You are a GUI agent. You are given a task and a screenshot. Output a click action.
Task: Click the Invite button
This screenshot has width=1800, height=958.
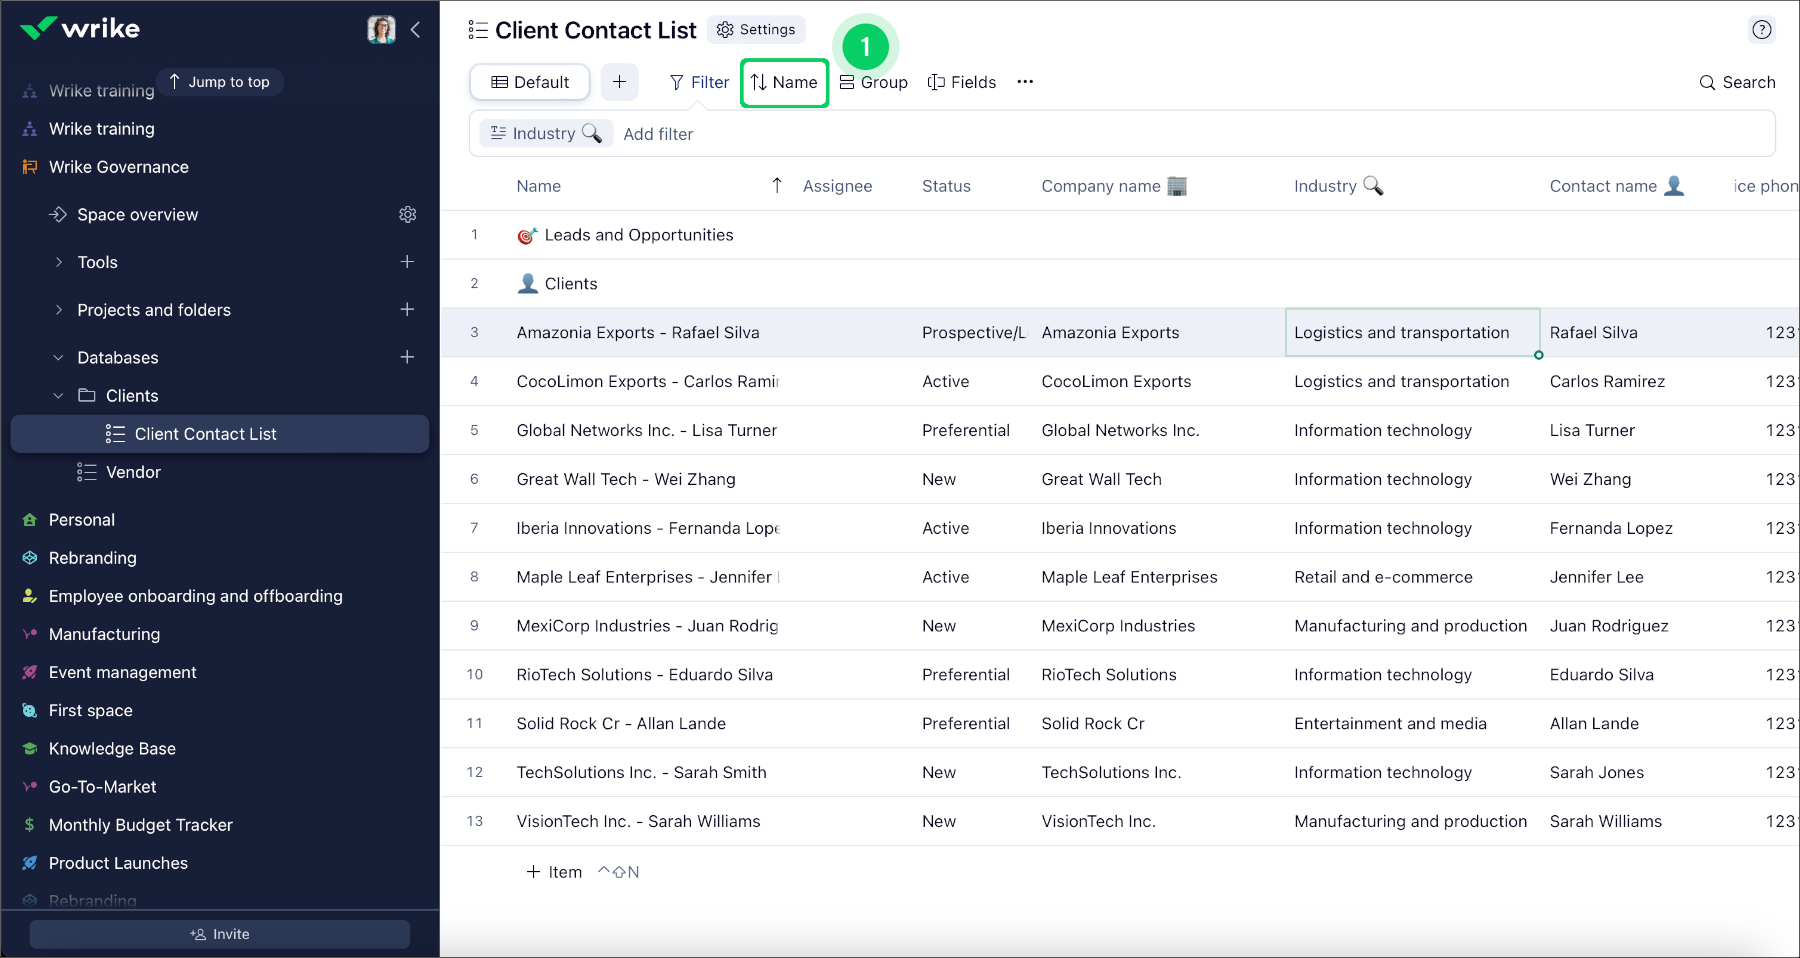click(220, 934)
